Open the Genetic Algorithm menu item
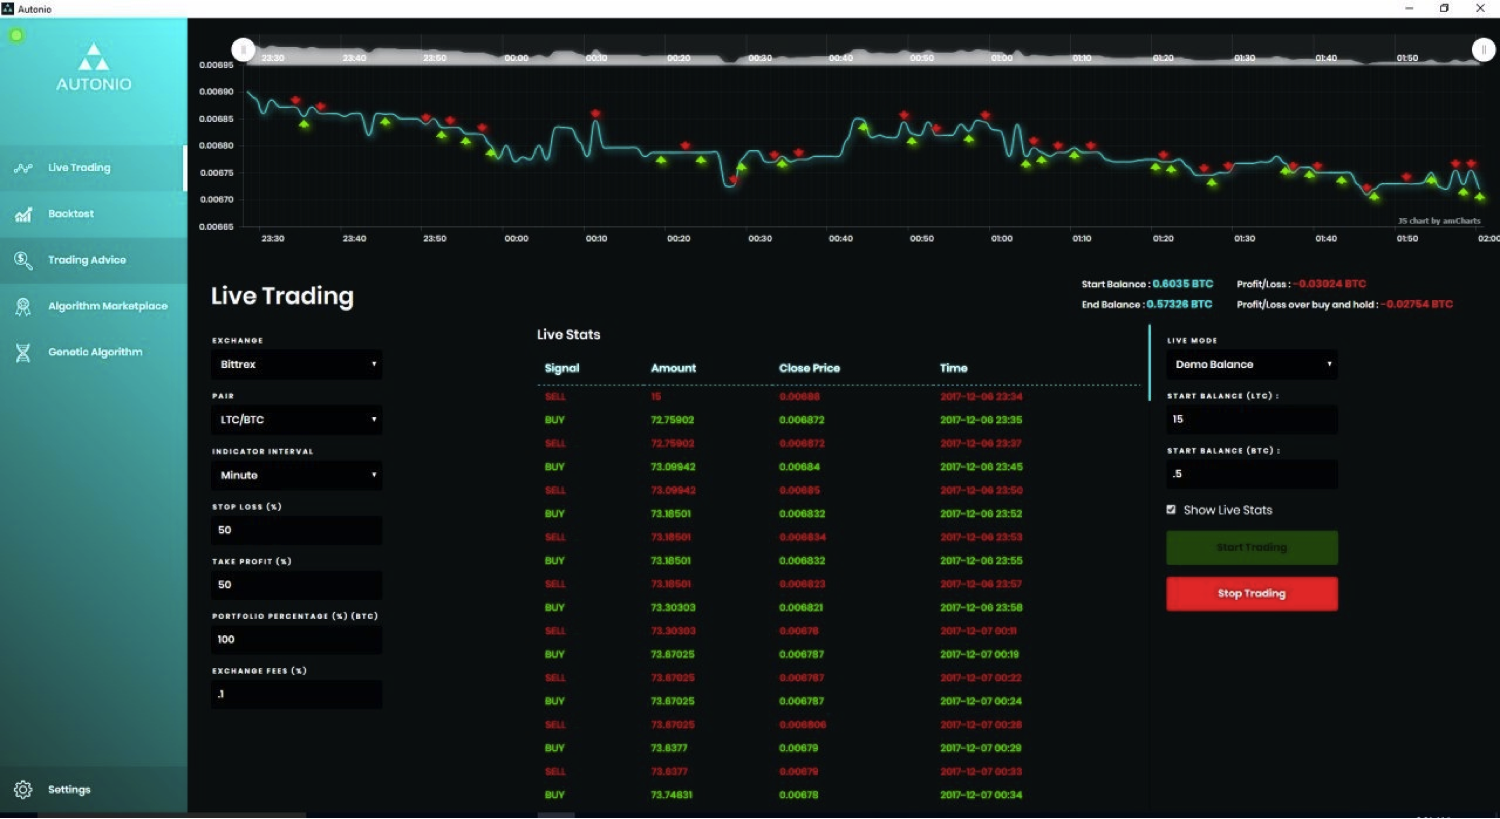 pyautogui.click(x=93, y=352)
